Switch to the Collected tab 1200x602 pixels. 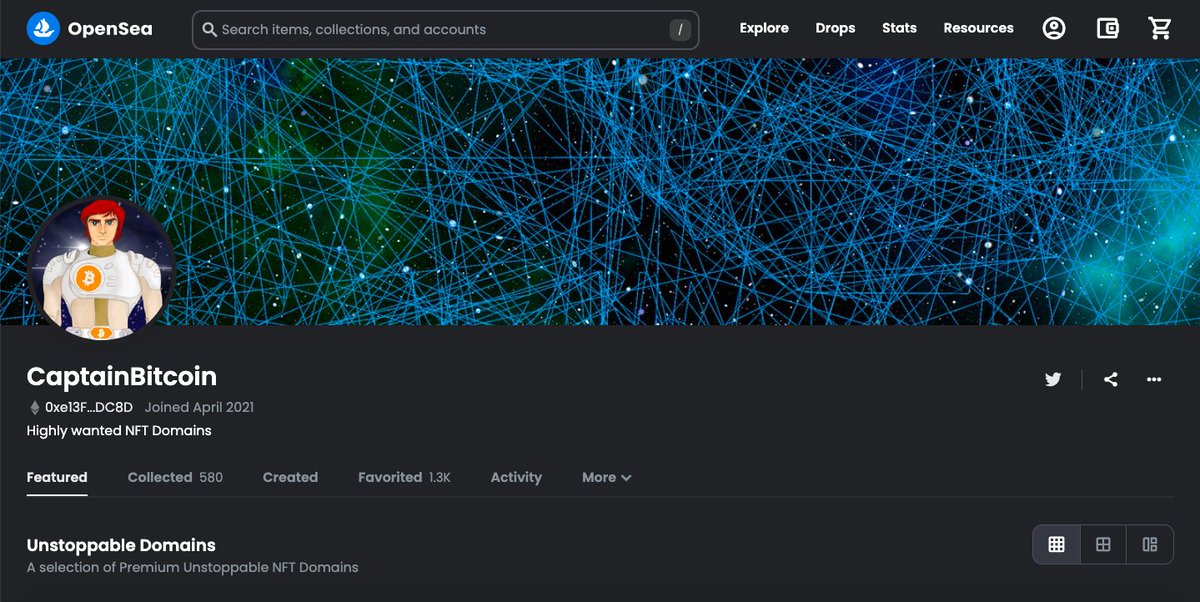tap(175, 477)
